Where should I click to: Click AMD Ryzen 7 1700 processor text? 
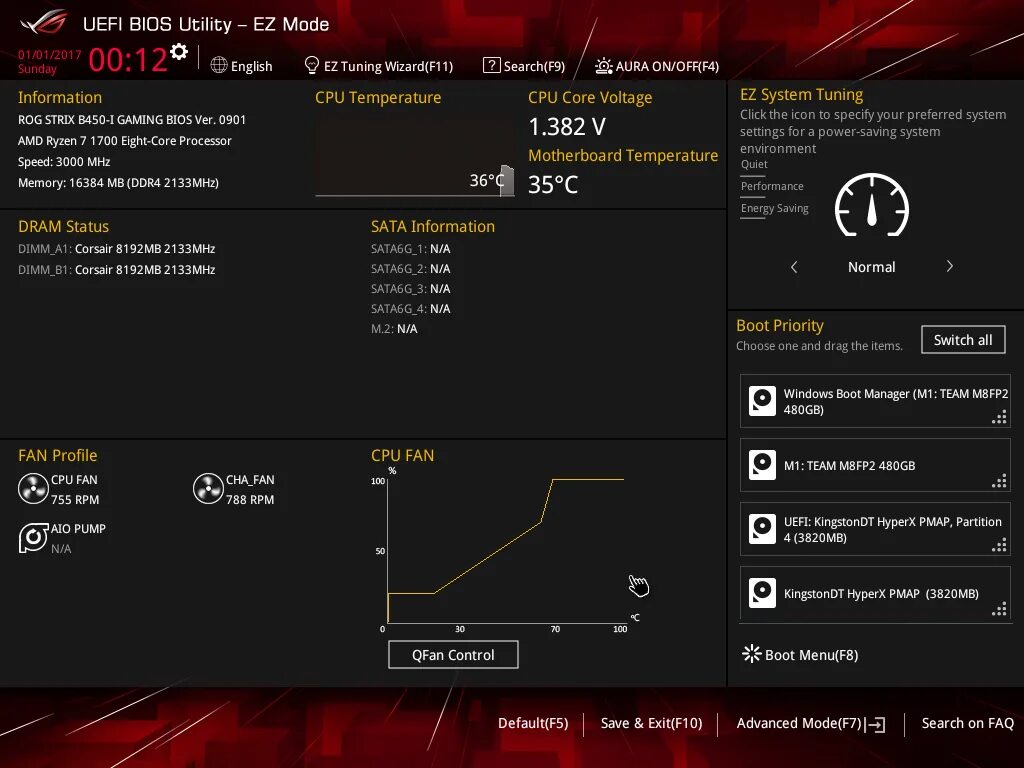[125, 140]
